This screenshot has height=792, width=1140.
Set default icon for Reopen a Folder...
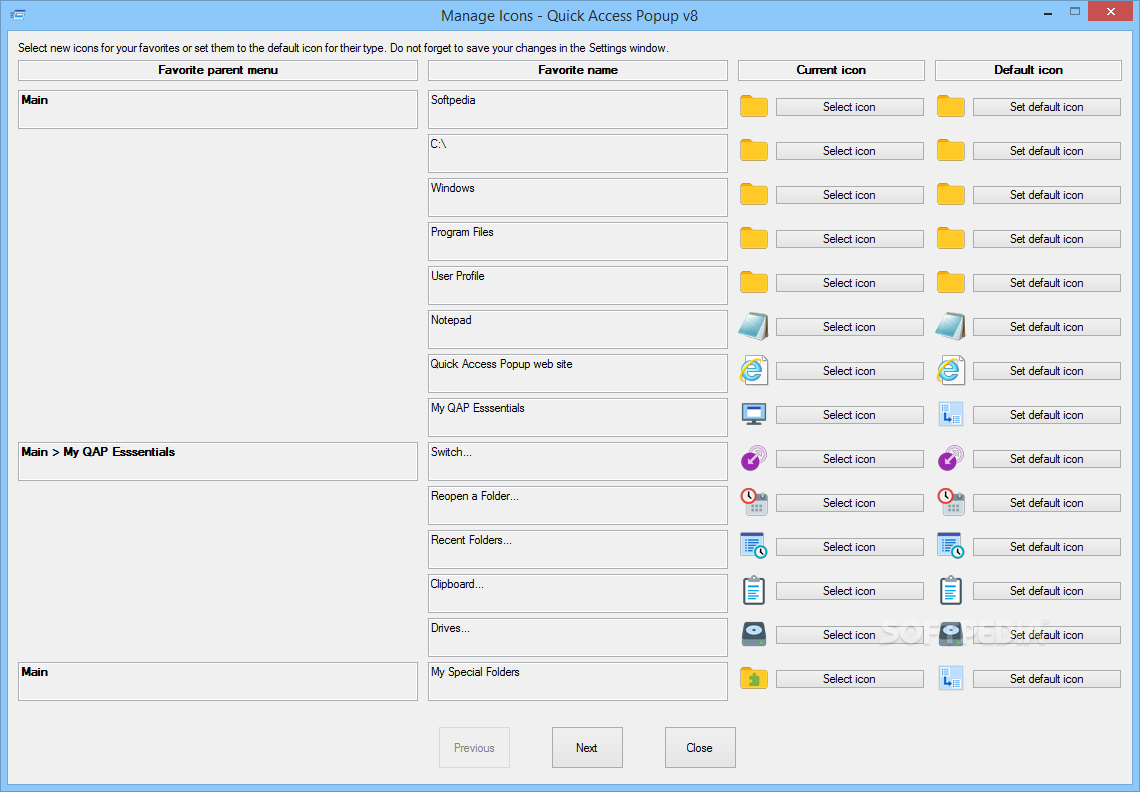point(1046,503)
